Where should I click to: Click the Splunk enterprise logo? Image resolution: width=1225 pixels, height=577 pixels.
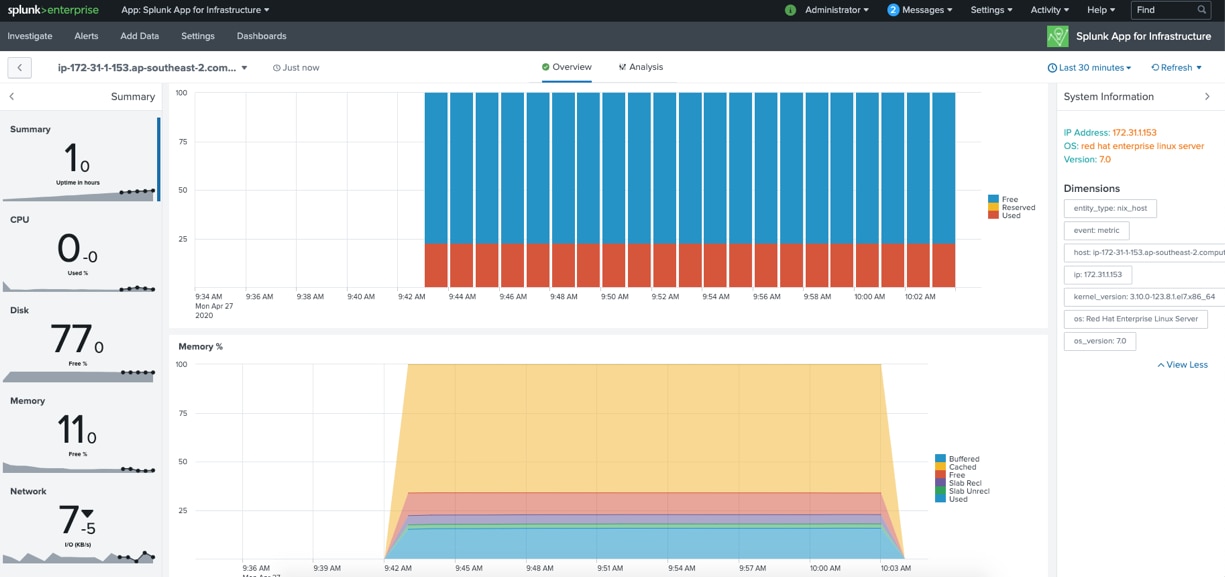[x=53, y=10]
